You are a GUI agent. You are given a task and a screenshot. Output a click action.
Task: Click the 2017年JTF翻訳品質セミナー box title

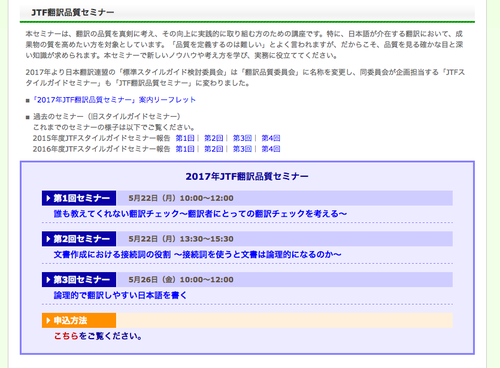(x=247, y=176)
